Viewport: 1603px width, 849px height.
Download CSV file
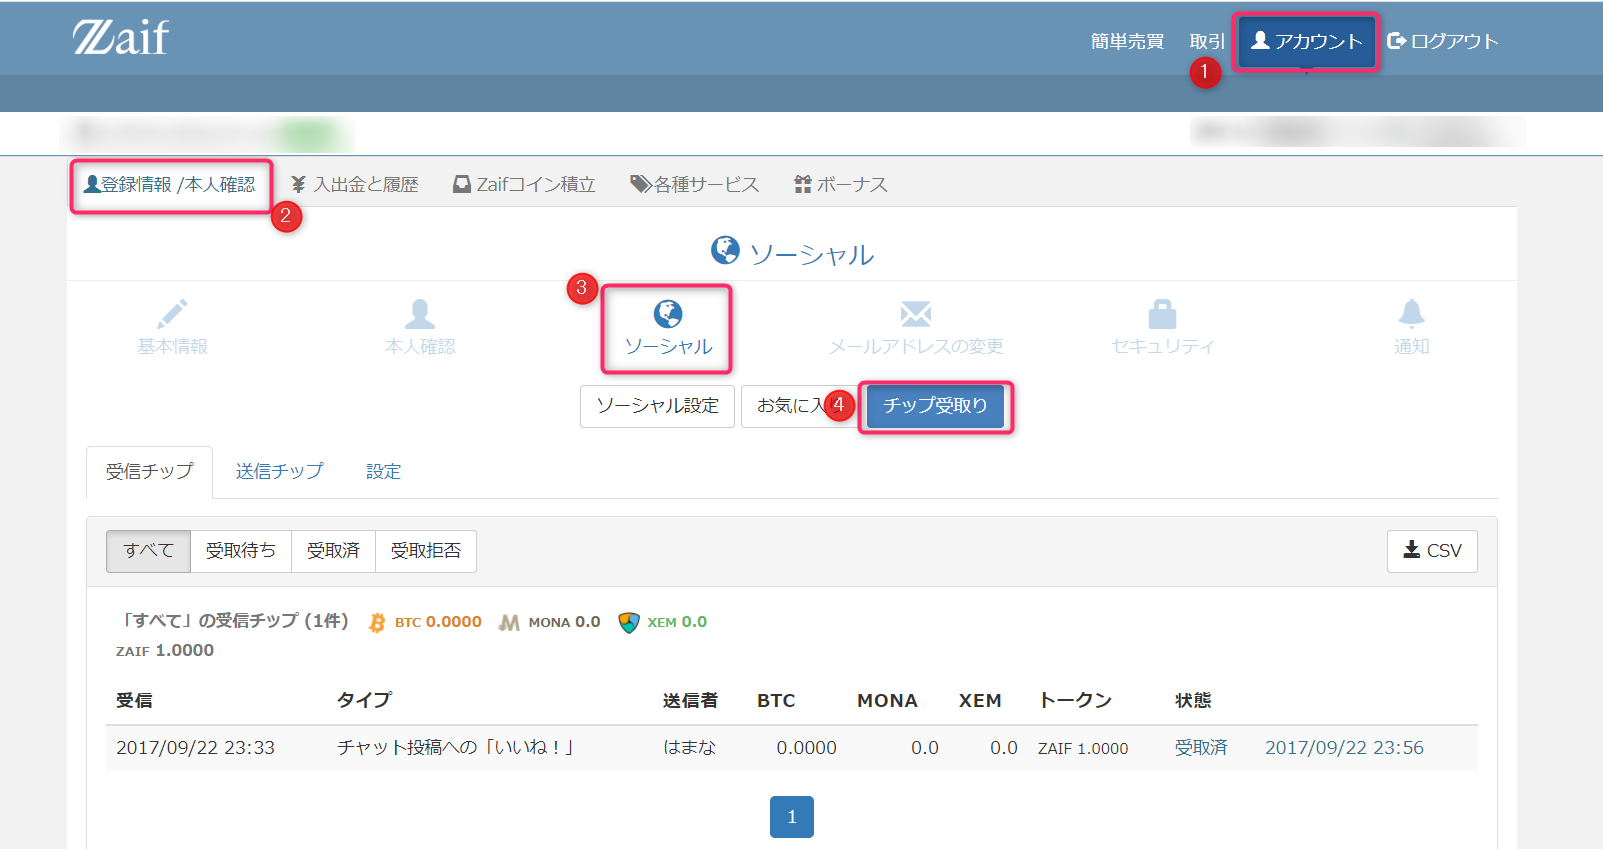click(x=1432, y=551)
